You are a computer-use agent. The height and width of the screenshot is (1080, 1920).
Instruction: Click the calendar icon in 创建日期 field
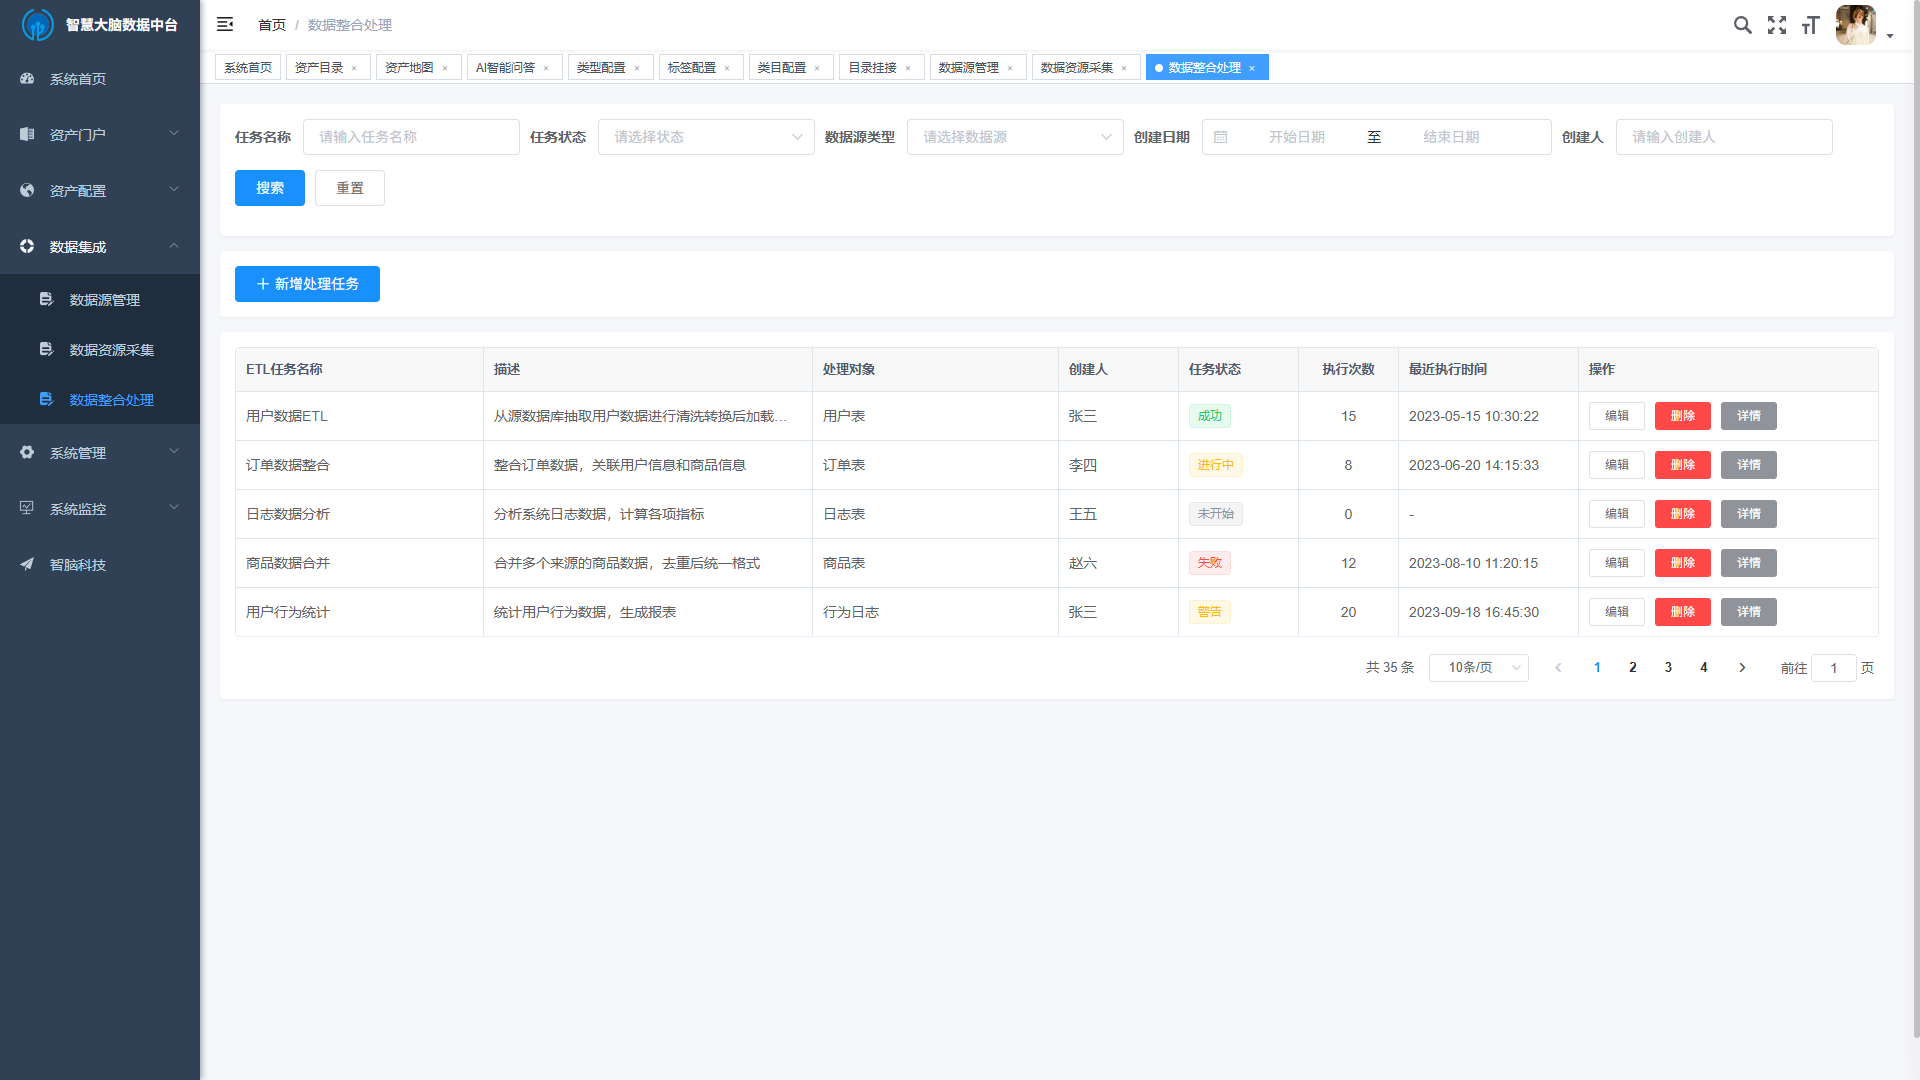[x=1221, y=137]
